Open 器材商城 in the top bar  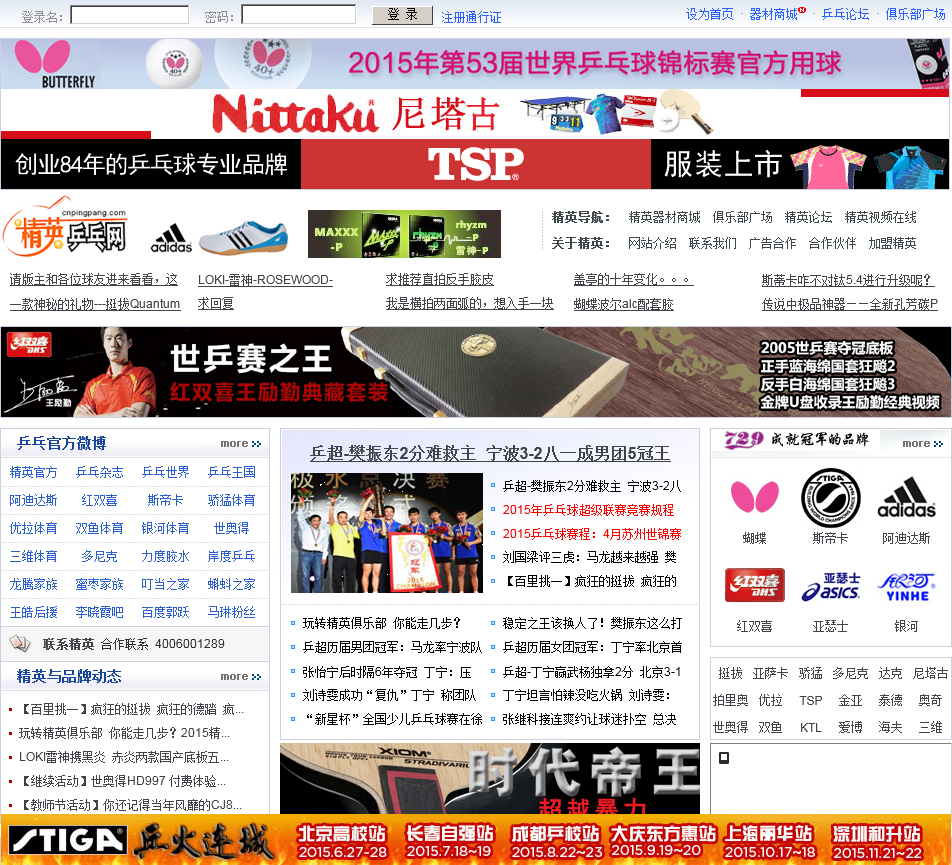click(x=774, y=14)
